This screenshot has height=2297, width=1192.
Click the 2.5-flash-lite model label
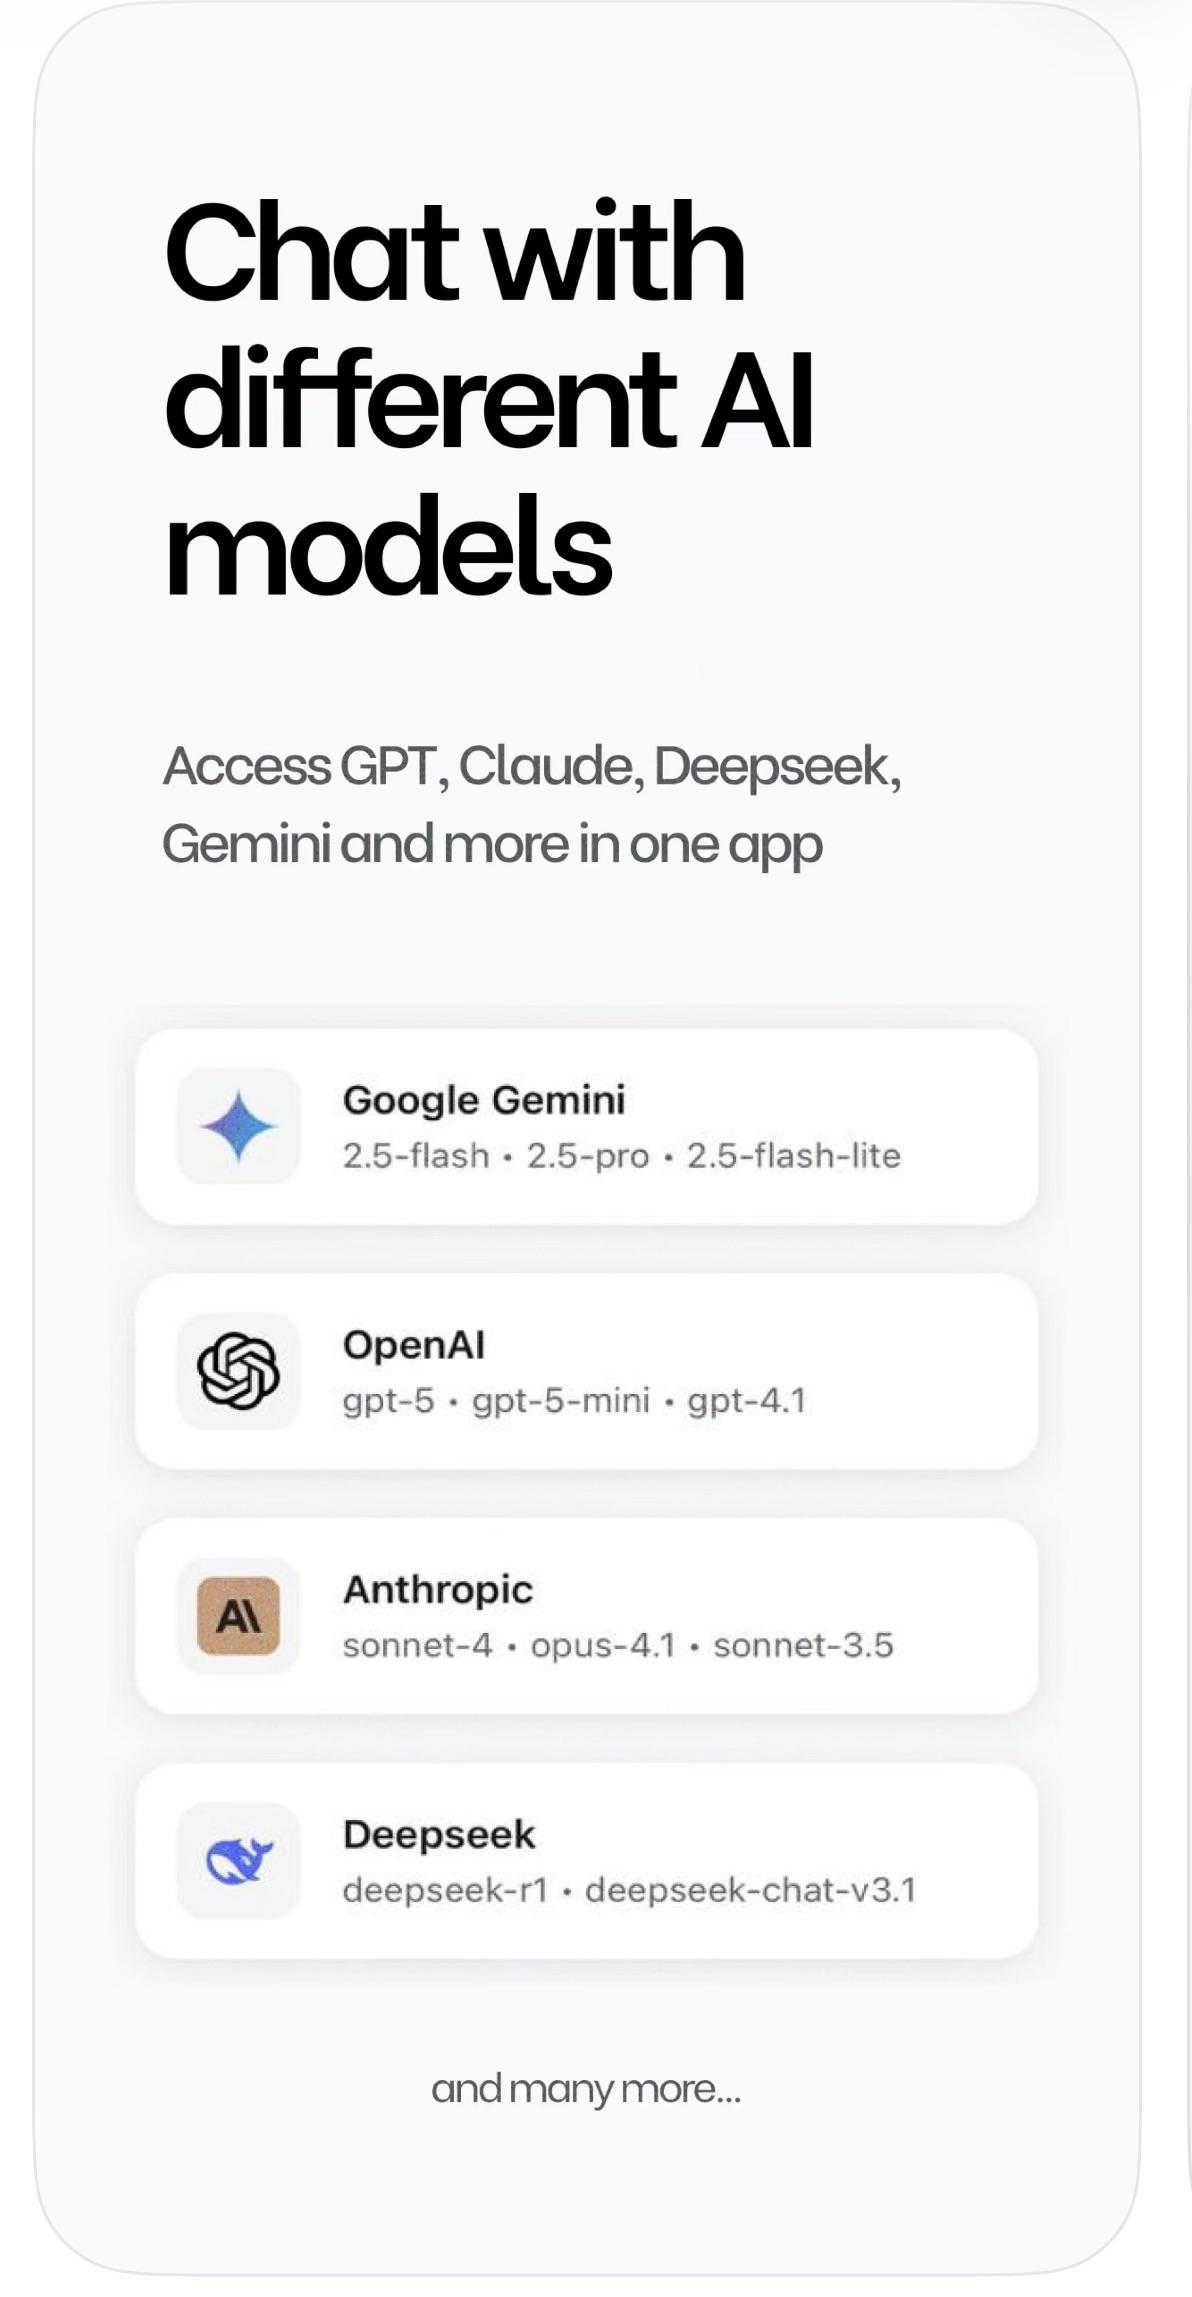coord(794,1156)
